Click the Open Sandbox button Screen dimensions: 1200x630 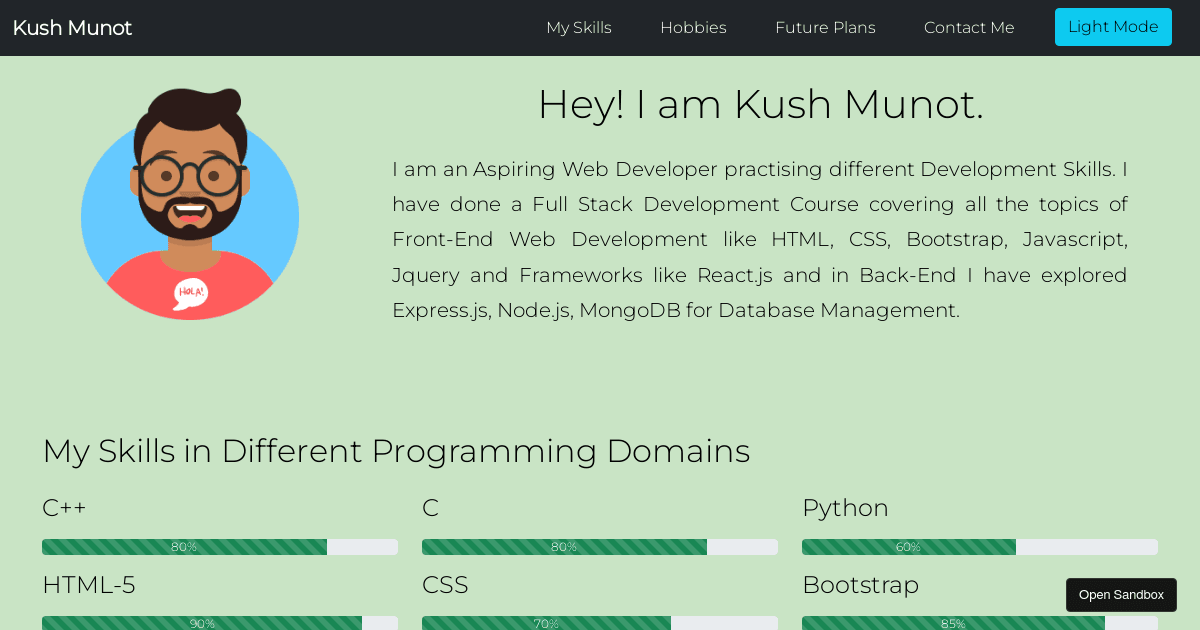pos(1121,594)
